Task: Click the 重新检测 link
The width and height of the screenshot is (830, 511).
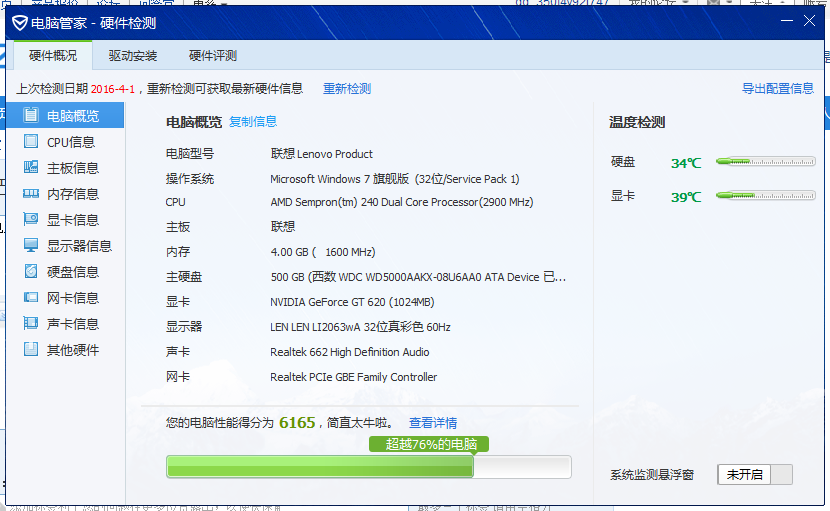Action: pos(347,88)
